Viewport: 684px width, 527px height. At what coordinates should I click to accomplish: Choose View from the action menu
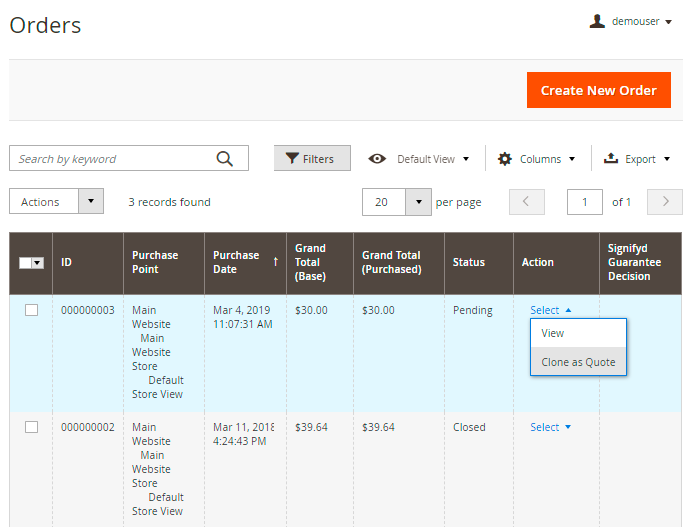click(x=553, y=333)
